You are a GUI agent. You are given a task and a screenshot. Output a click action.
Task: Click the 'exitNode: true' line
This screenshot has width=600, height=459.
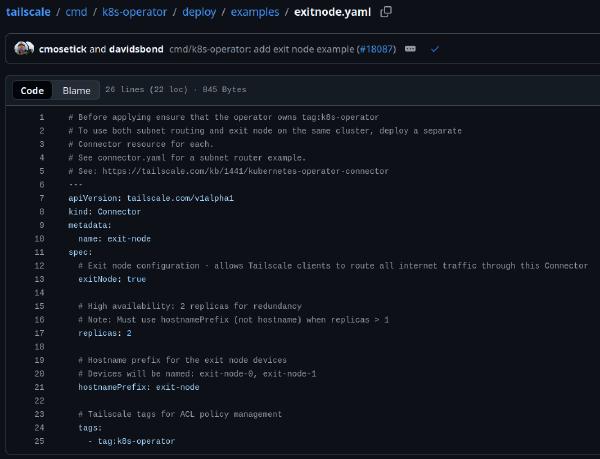point(112,279)
